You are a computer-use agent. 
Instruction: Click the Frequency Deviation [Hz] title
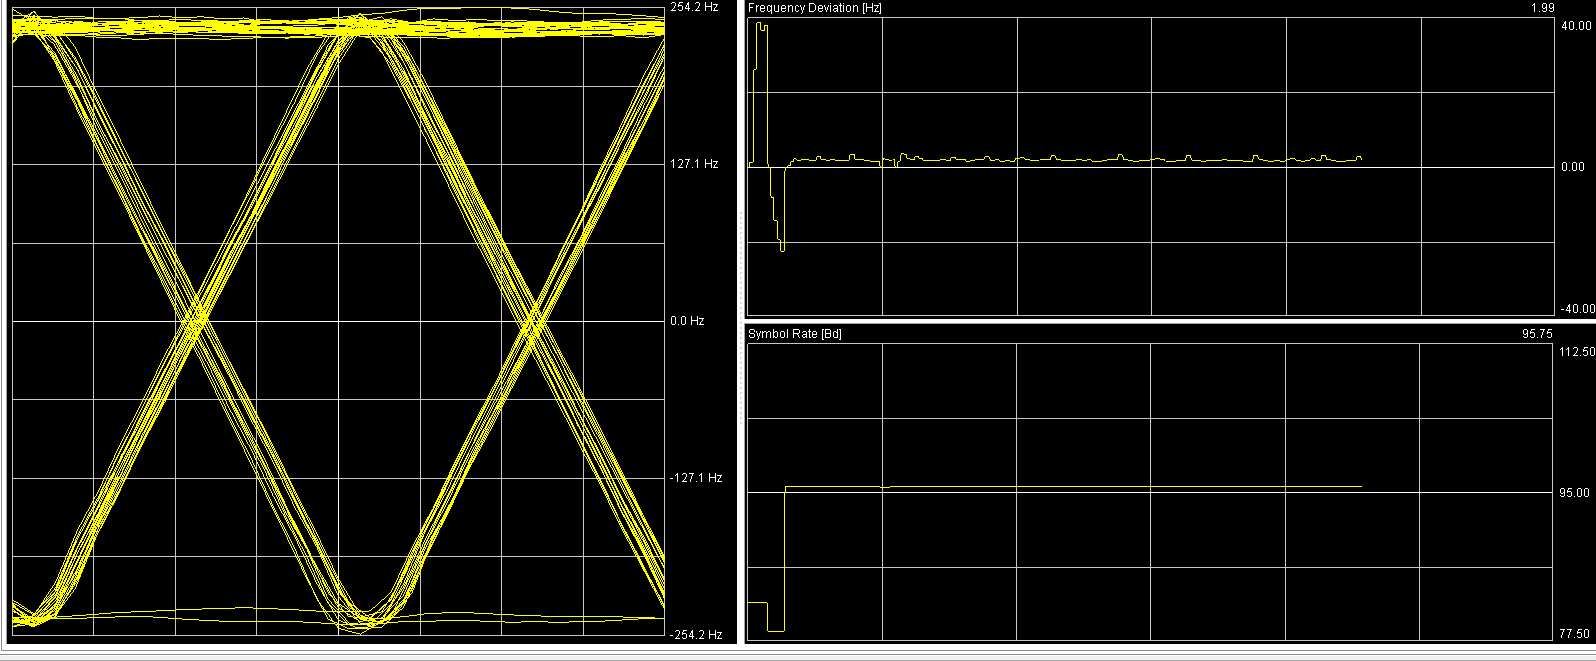(815, 8)
